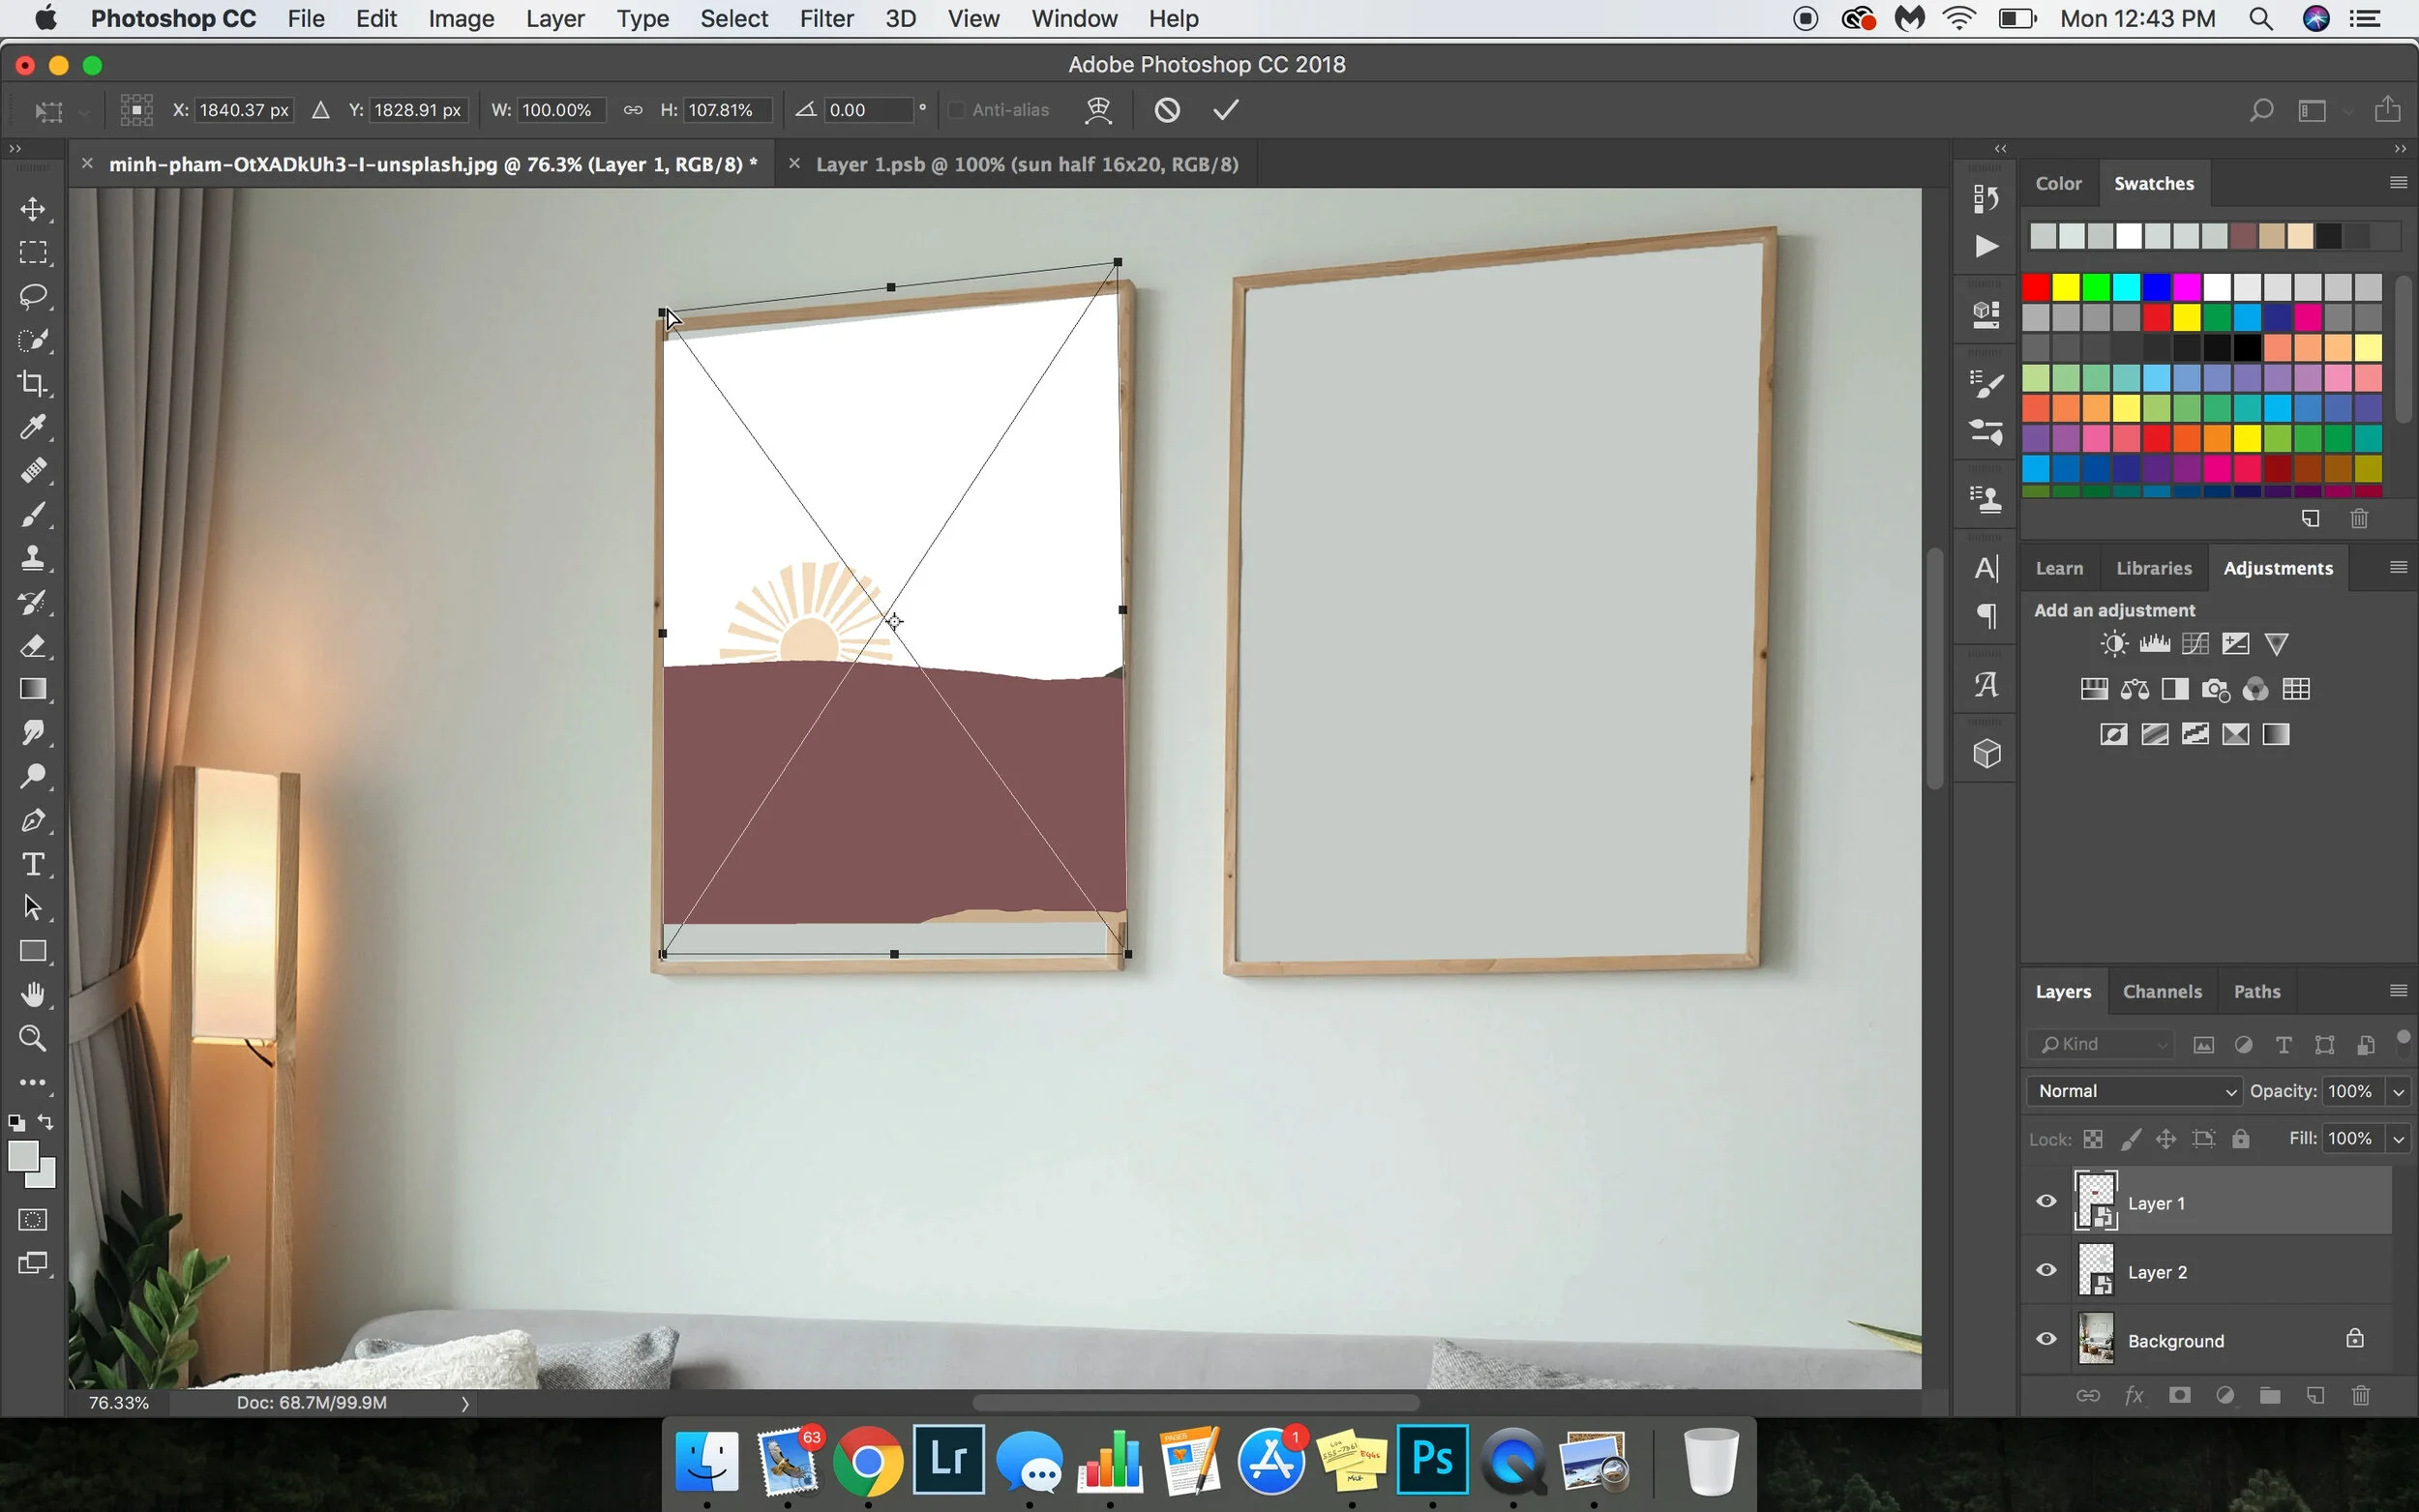Click the rotation angle input field
The width and height of the screenshot is (2419, 1512).
point(866,110)
